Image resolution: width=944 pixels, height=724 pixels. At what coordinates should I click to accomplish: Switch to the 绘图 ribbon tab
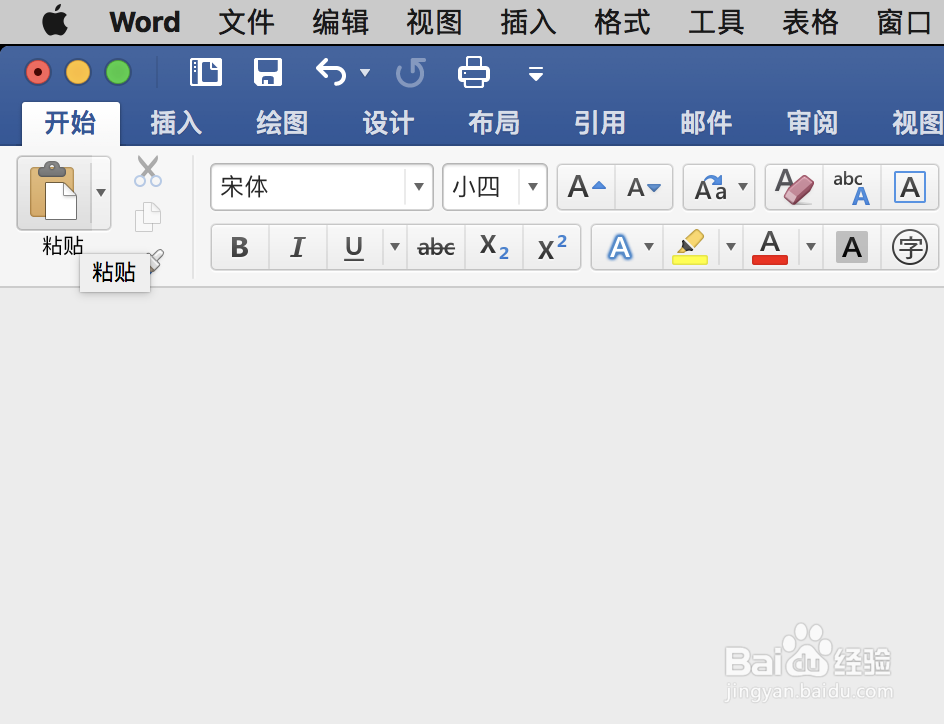coord(282,123)
